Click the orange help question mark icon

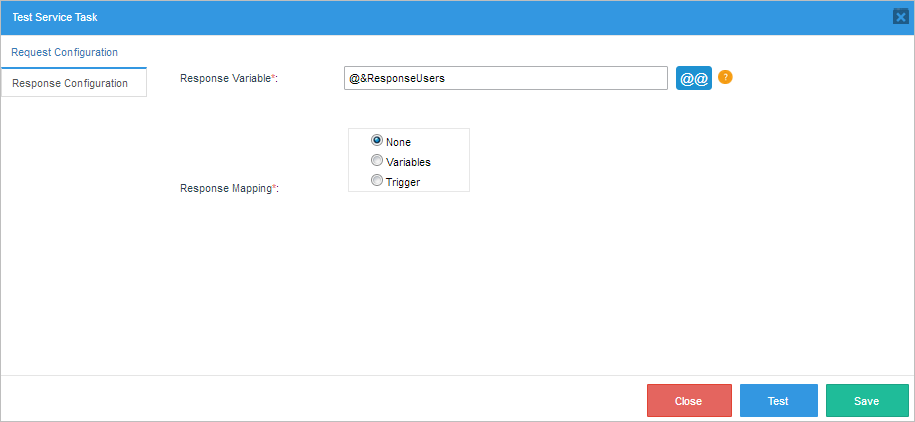(726, 77)
